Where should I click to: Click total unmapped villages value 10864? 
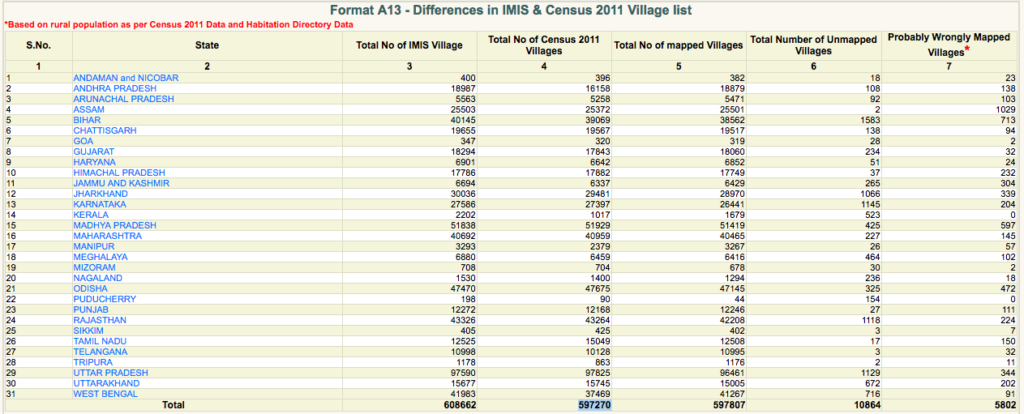866,406
